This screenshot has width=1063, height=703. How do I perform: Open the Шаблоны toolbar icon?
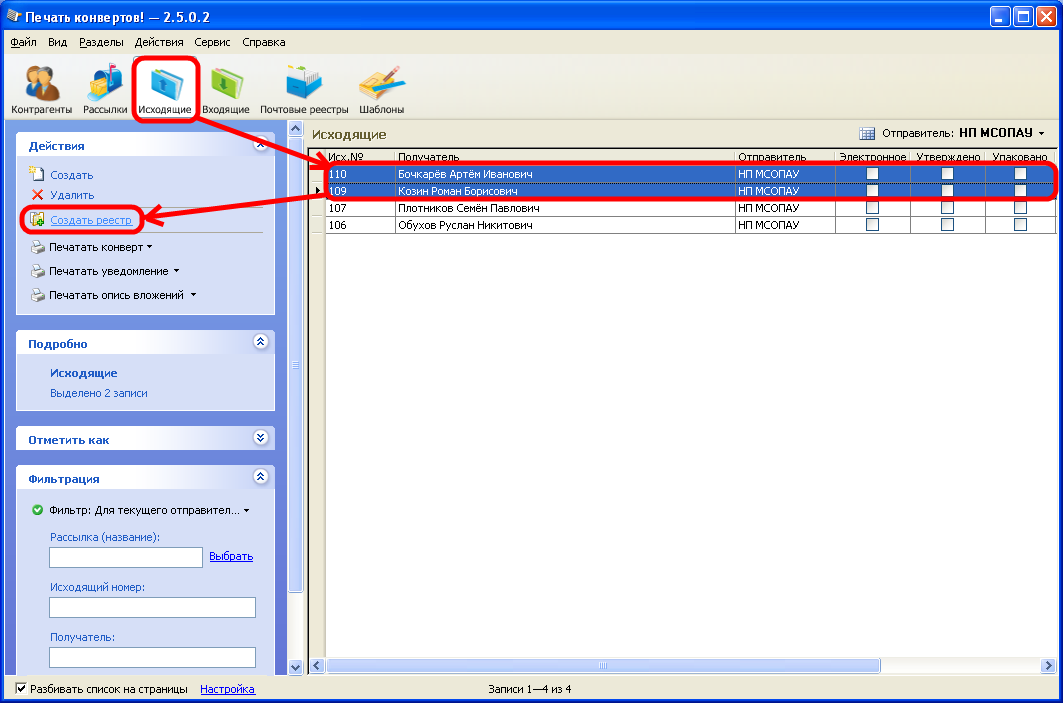coord(381,85)
